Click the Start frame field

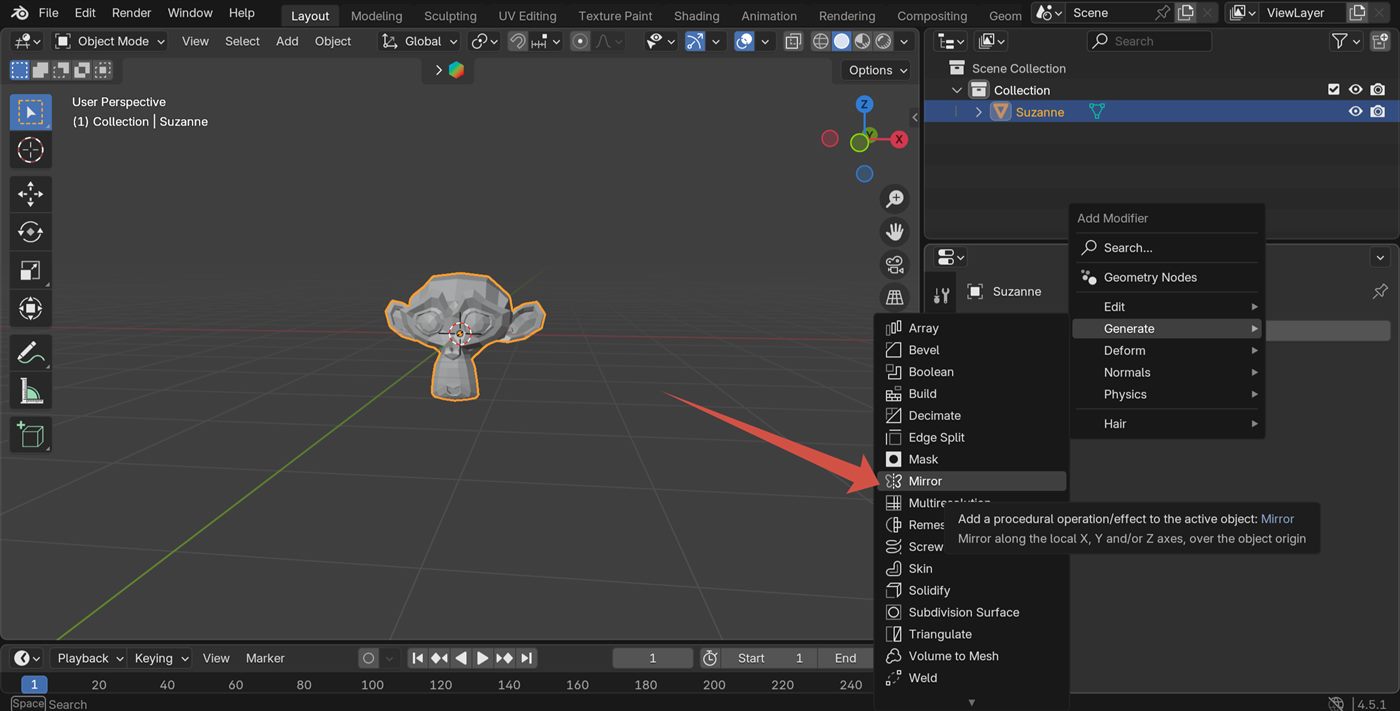click(x=770, y=658)
